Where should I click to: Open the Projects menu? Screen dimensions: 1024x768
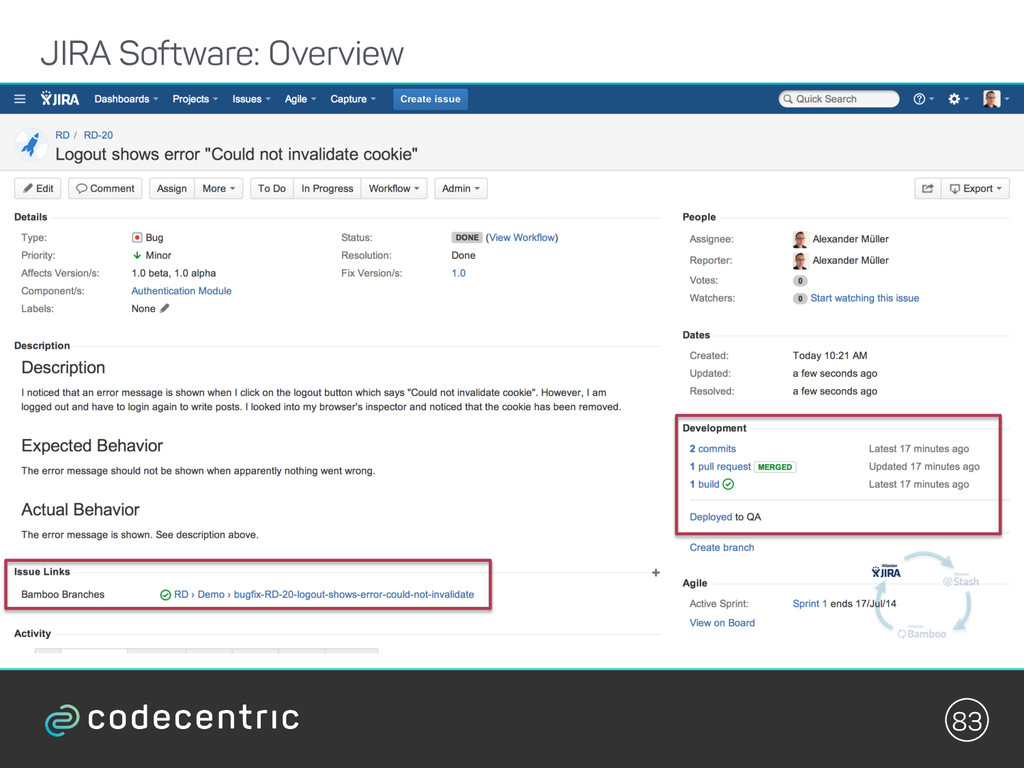tap(195, 99)
